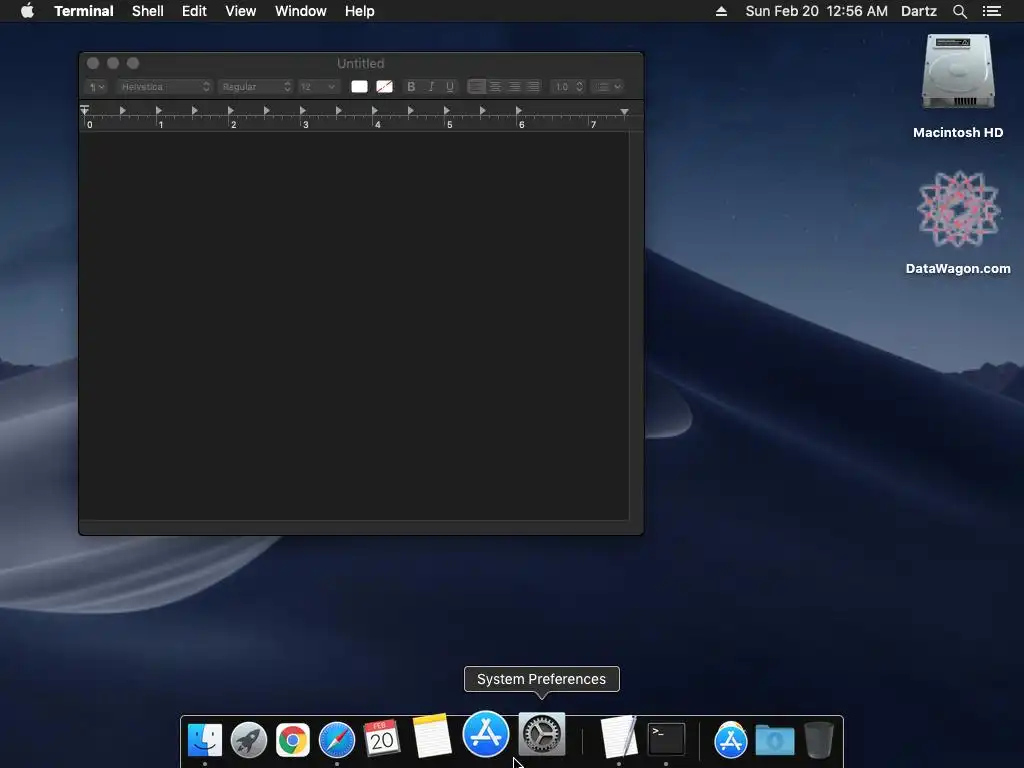Screen dimensions: 1024x768
Task: Open Spotlight search magnifier
Action: click(959, 11)
